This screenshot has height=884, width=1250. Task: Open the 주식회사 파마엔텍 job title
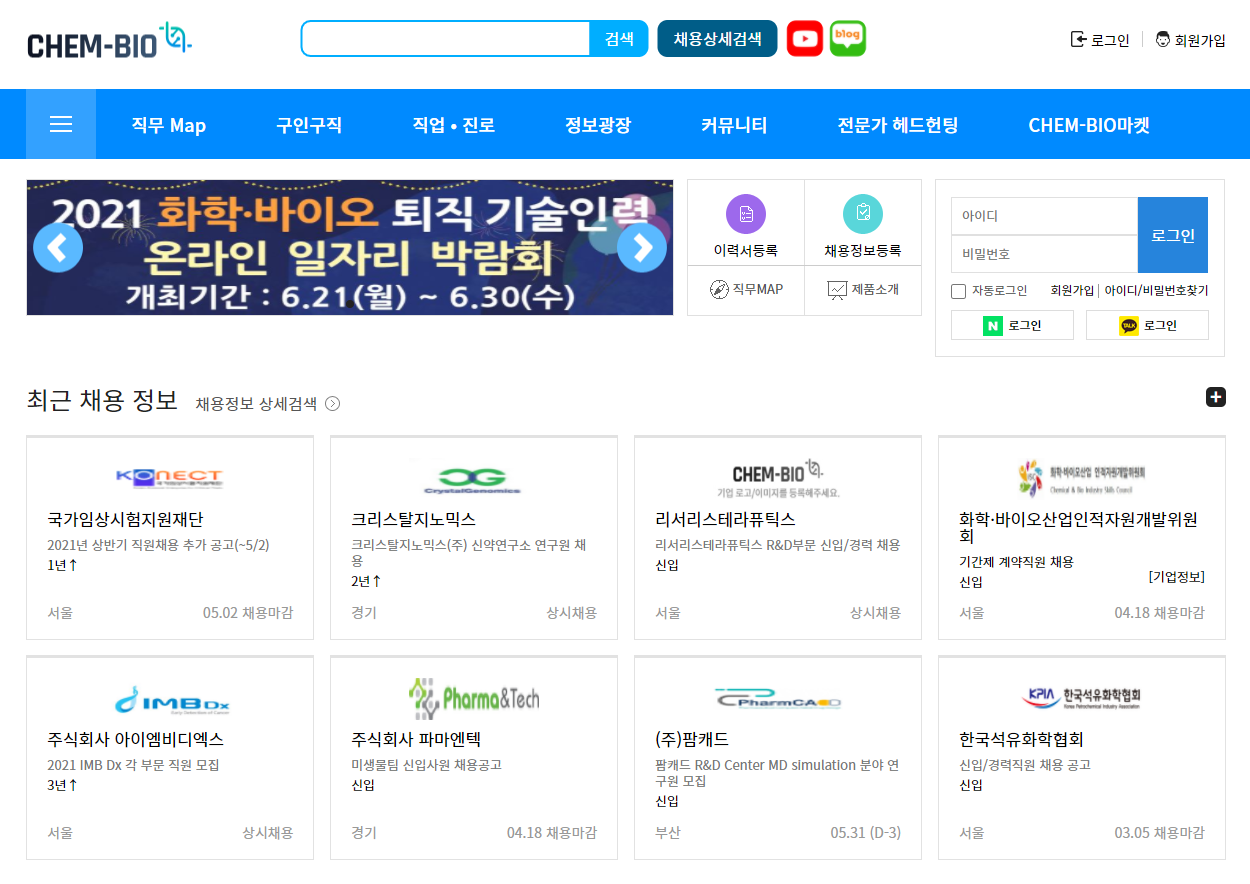(416, 740)
